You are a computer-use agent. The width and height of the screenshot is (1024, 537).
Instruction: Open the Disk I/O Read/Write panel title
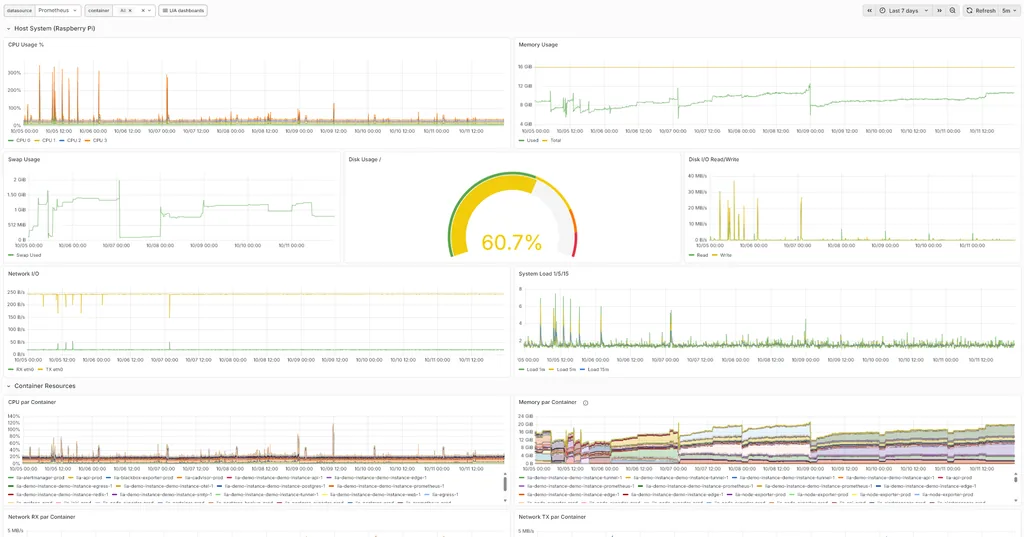coord(714,159)
